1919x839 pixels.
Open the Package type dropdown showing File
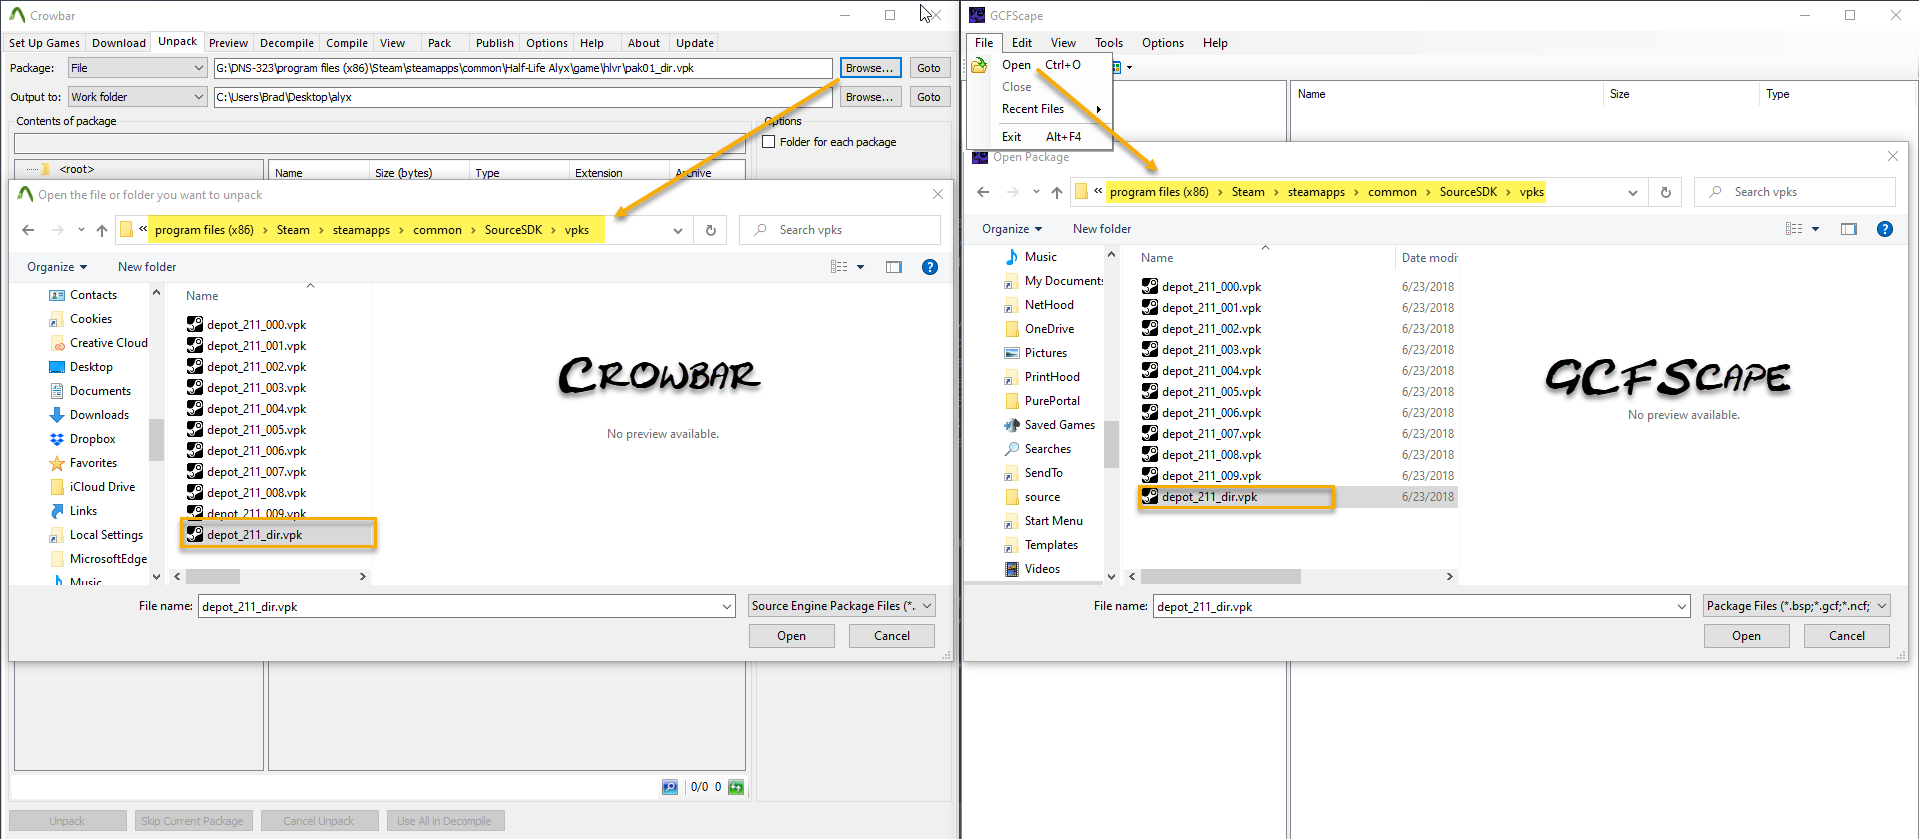(x=137, y=68)
